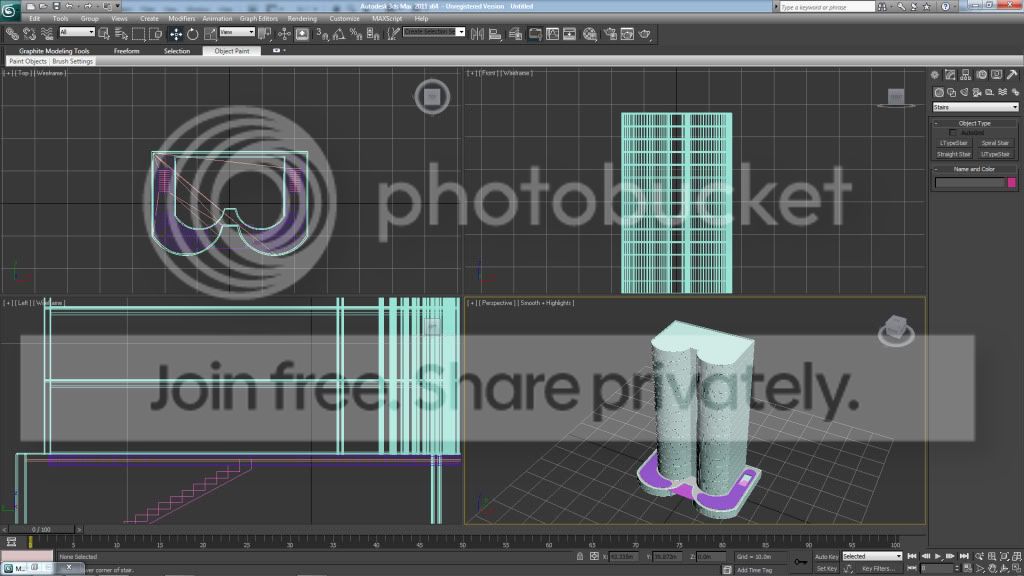1024x576 pixels.
Task: Open the Utilities hammer panel tab
Action: (x=1012, y=75)
